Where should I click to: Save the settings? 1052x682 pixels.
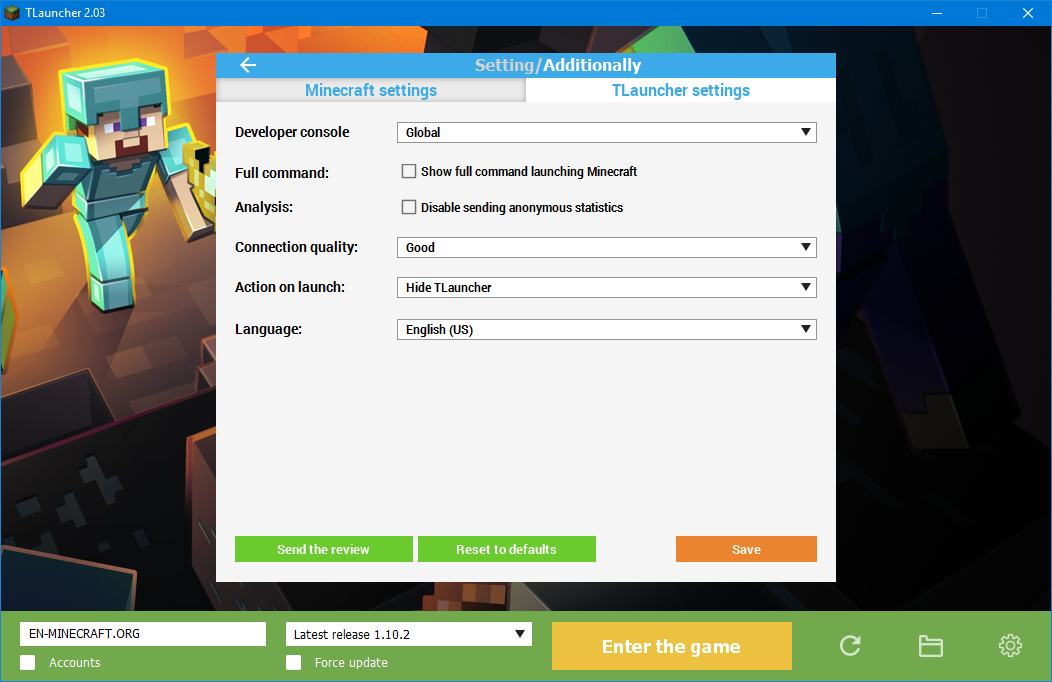coord(746,549)
